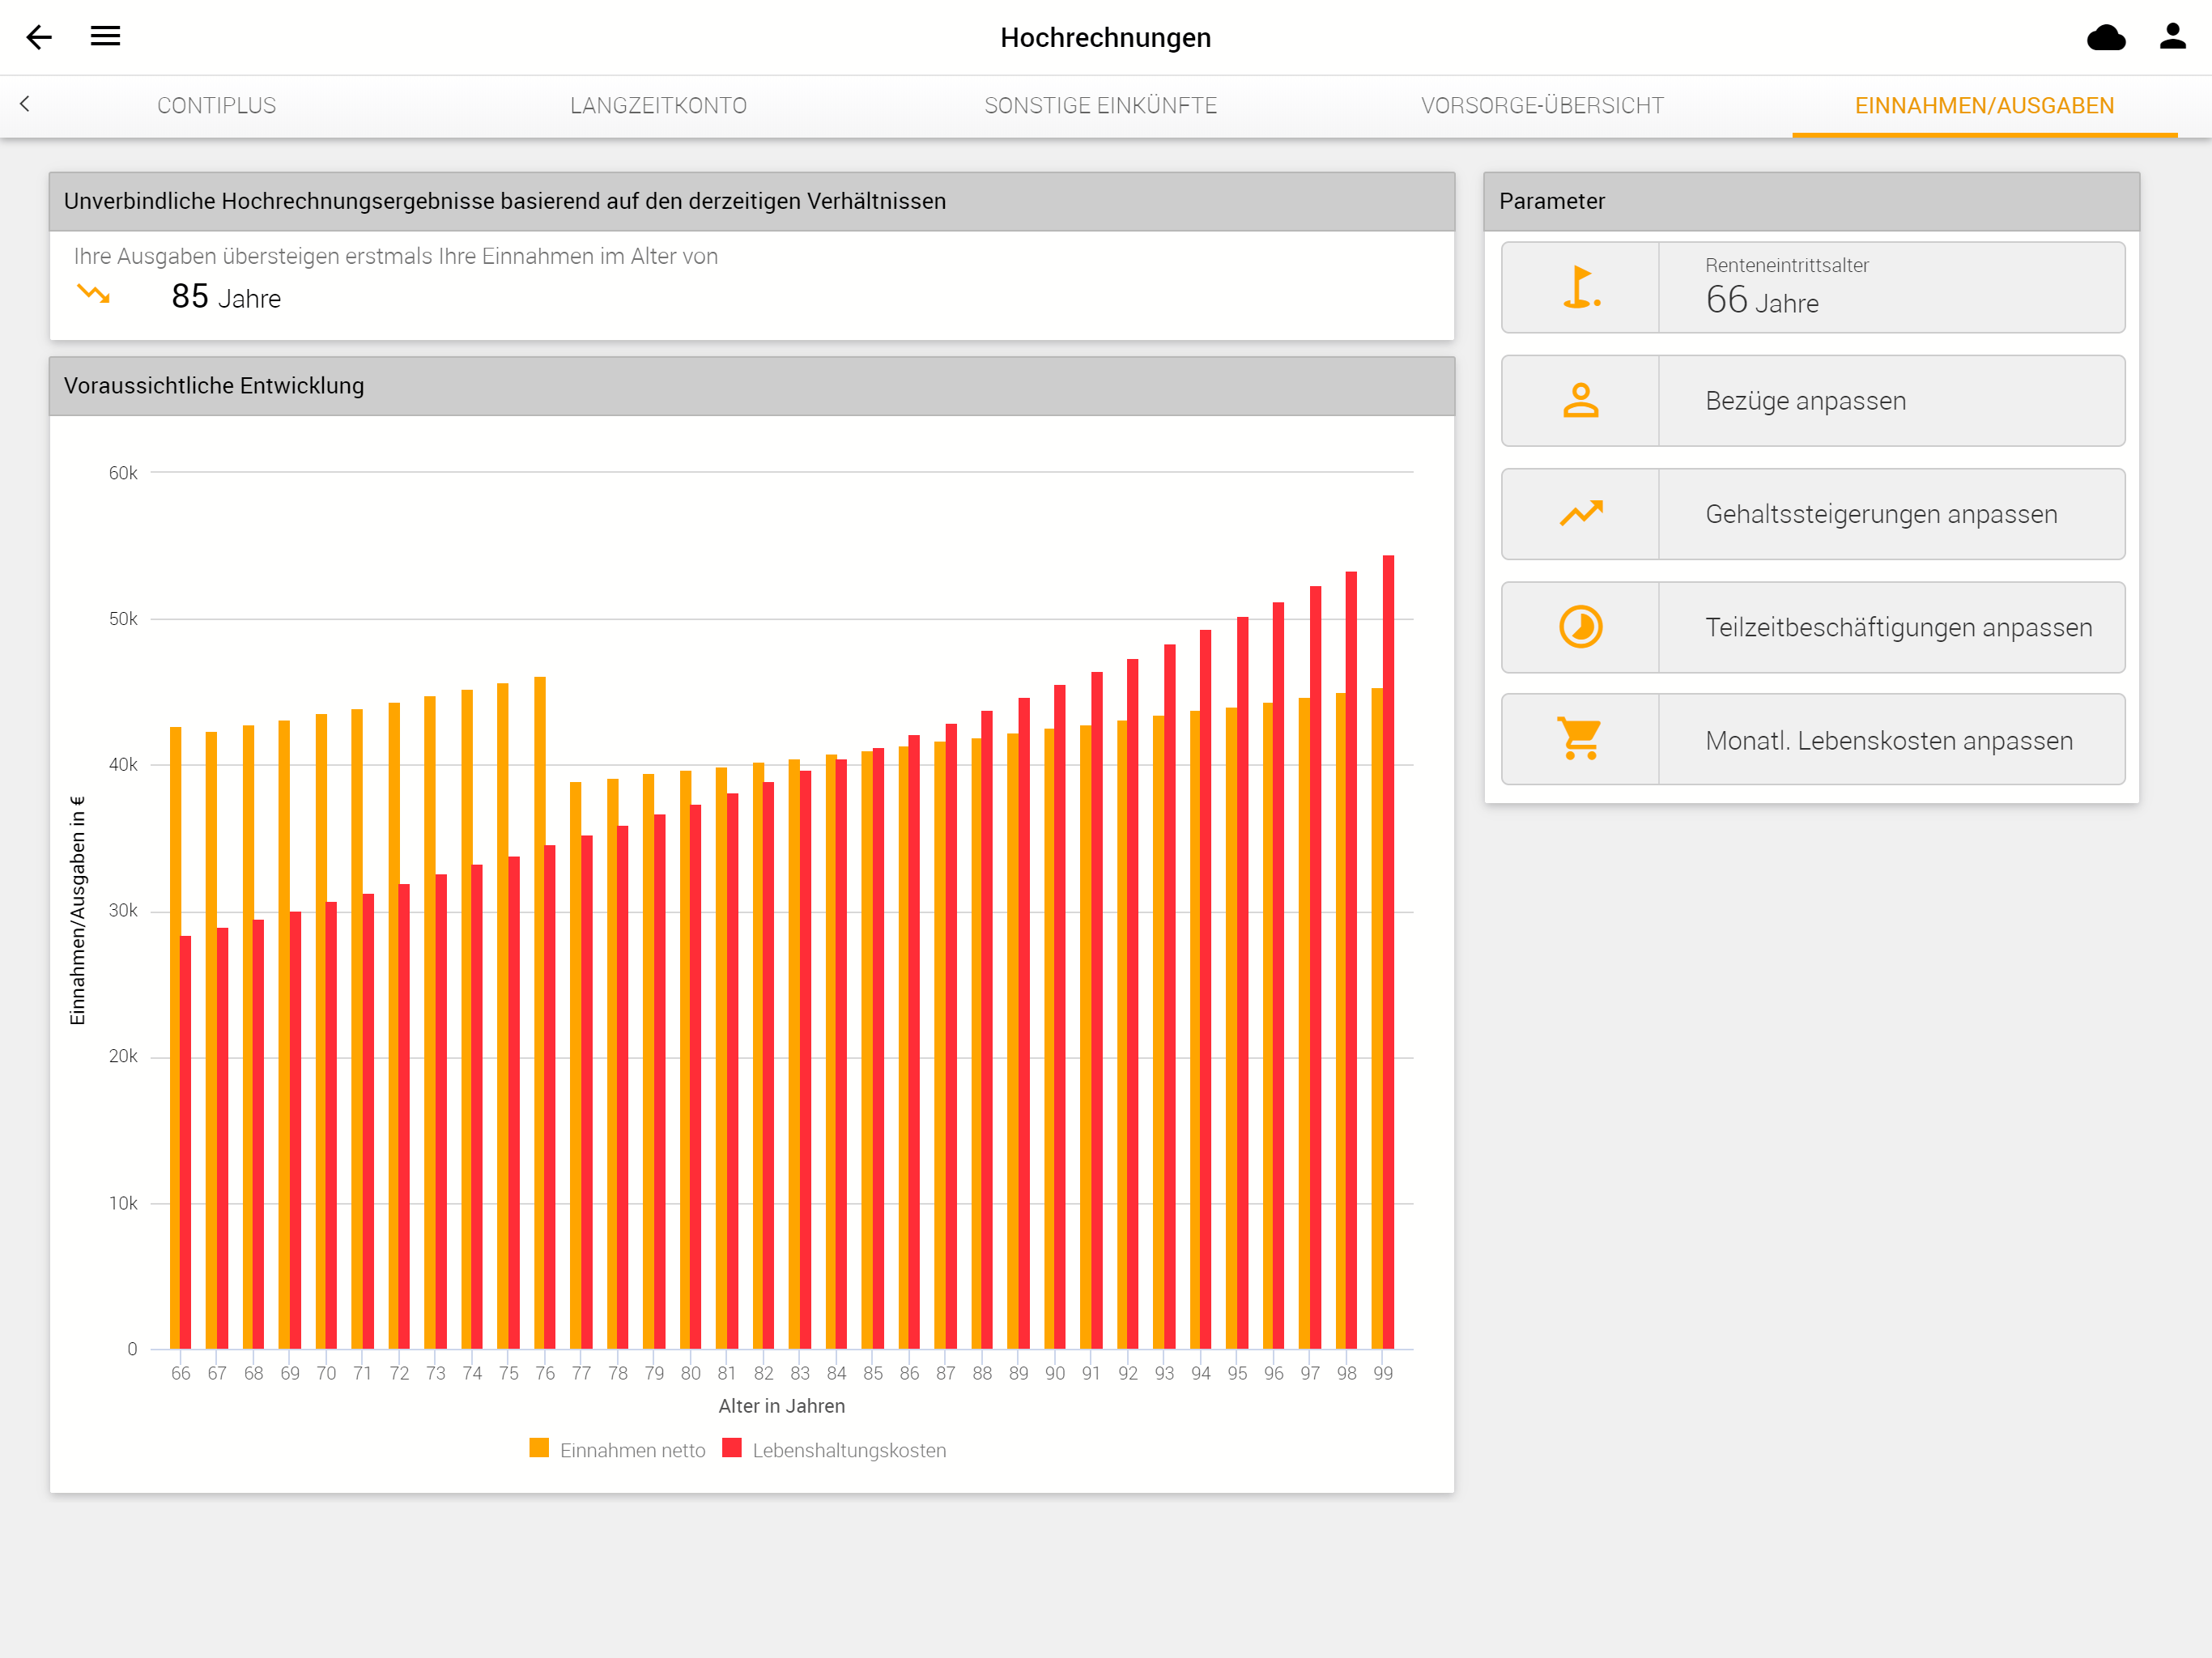Go back with the top-left arrow

(x=39, y=37)
